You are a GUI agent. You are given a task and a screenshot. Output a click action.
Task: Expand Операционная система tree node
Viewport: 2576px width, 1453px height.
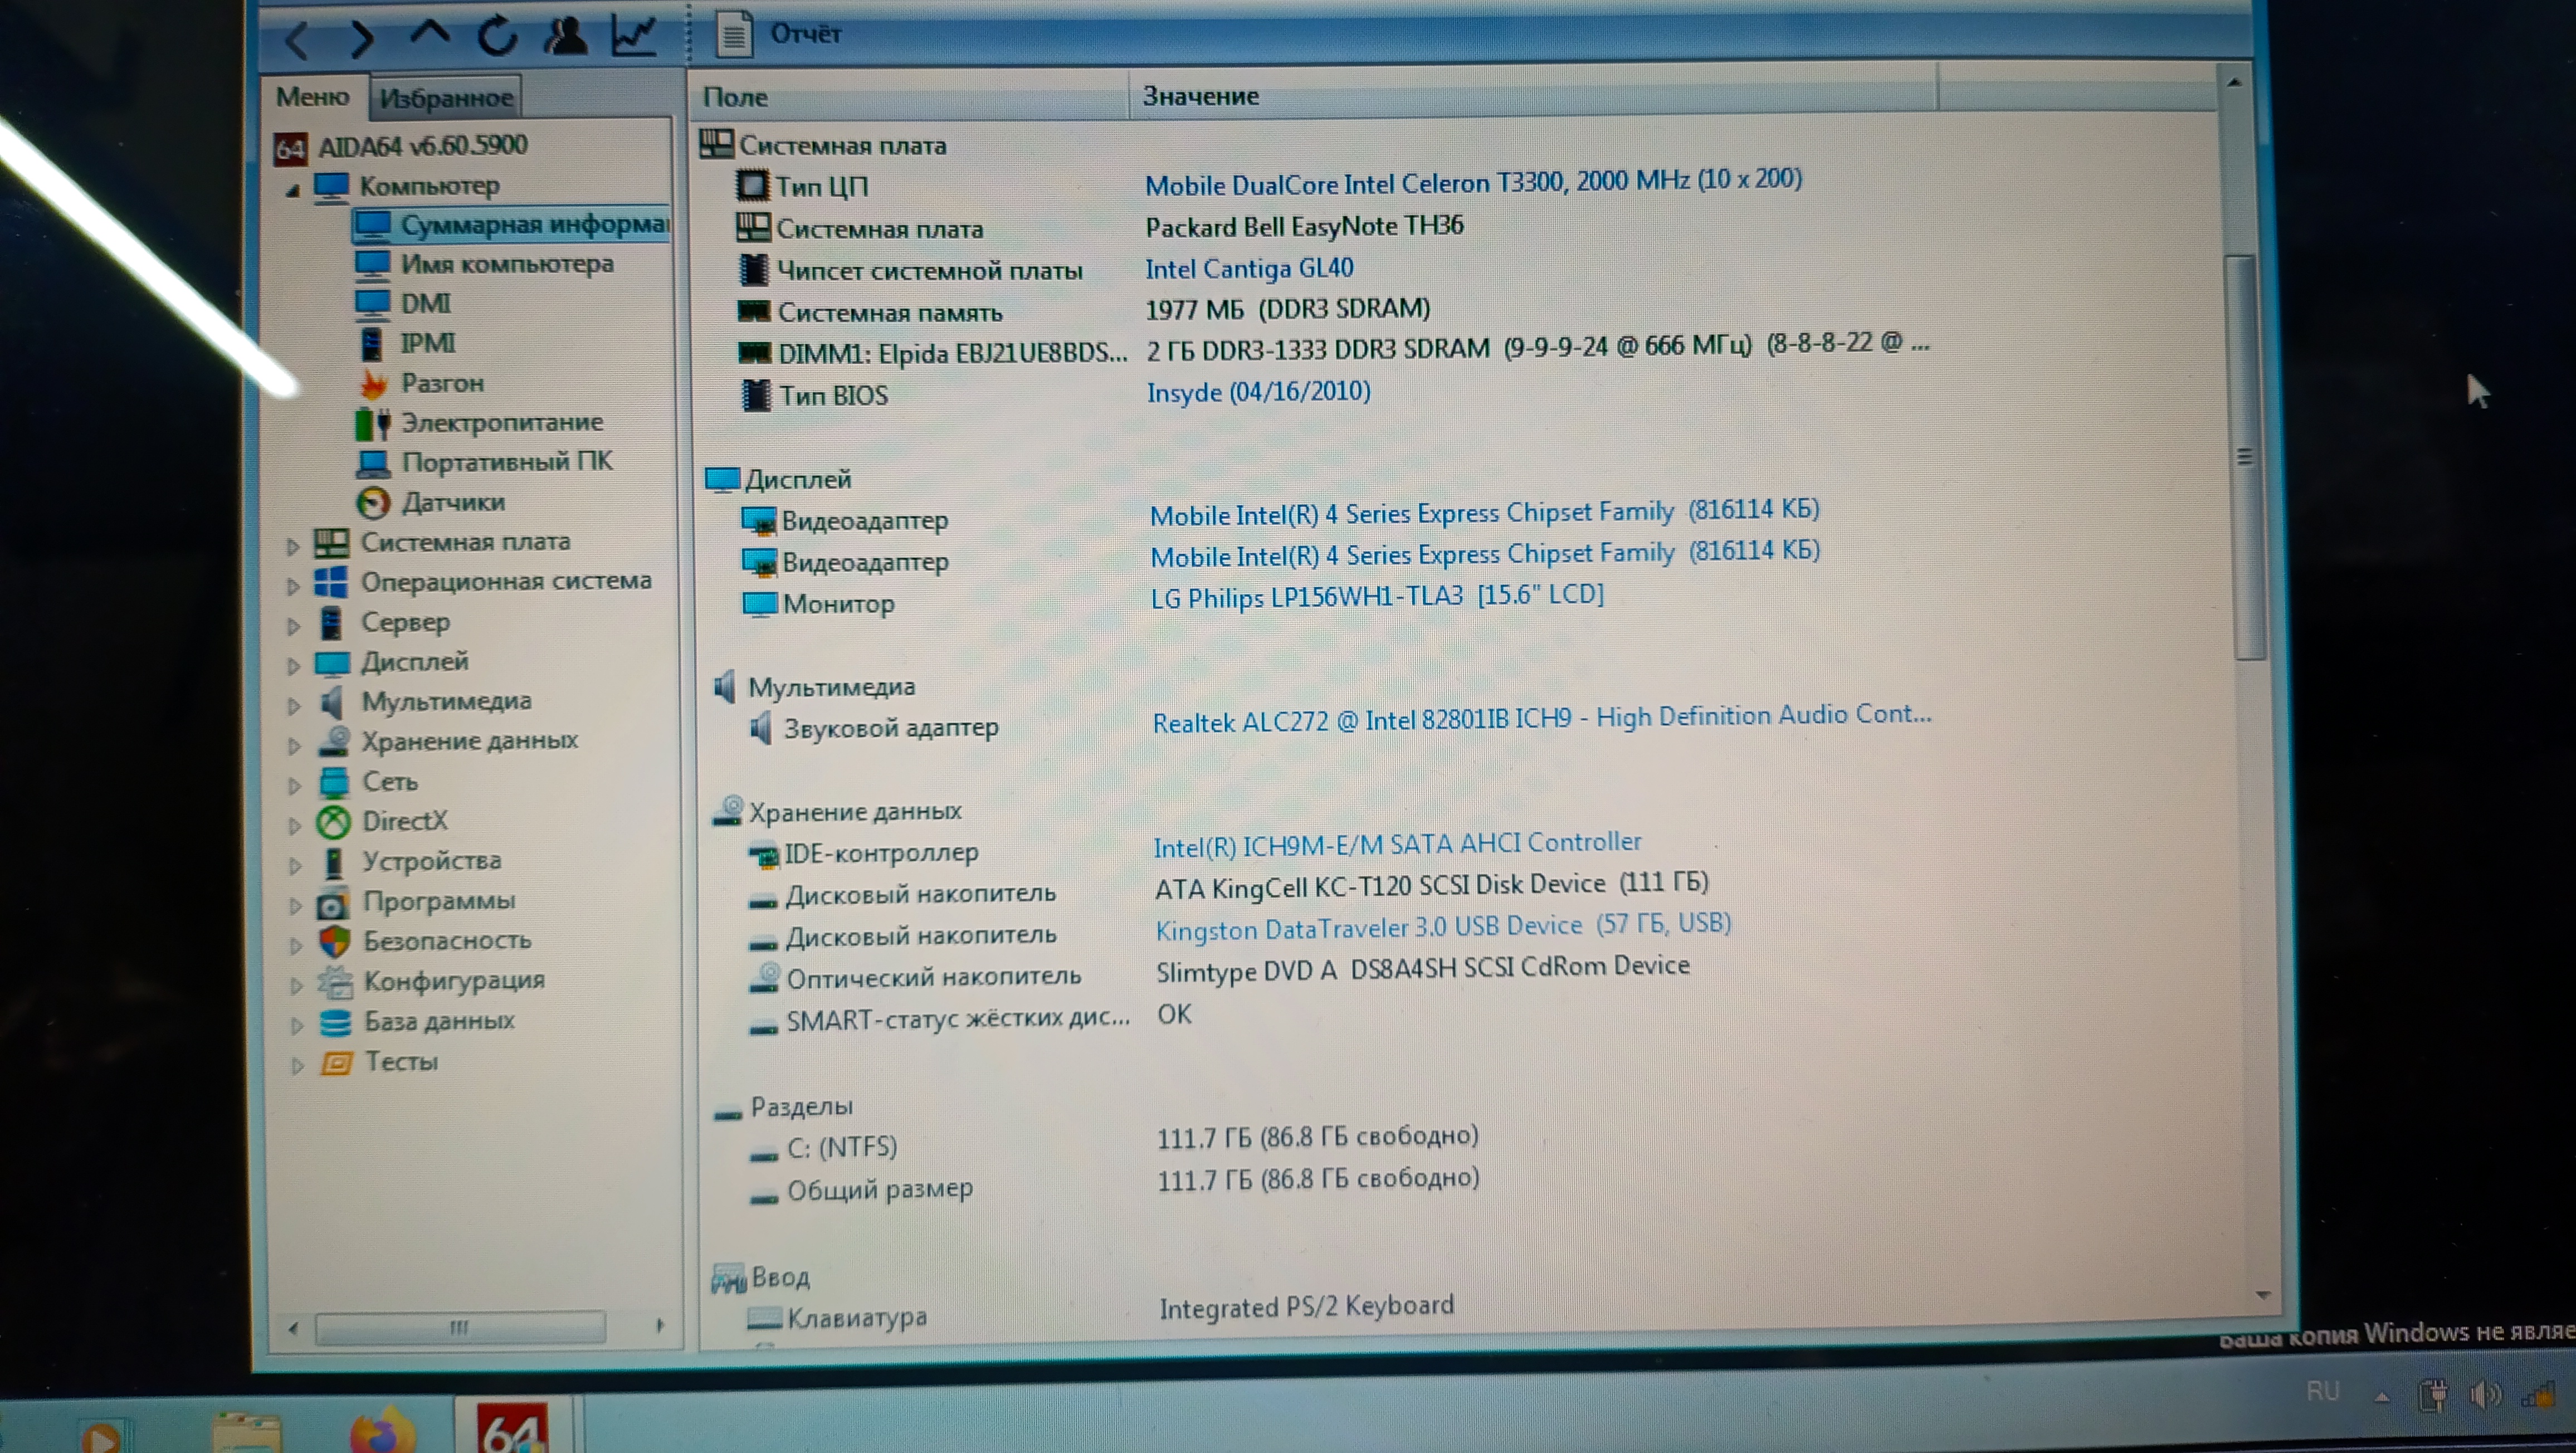click(293, 586)
